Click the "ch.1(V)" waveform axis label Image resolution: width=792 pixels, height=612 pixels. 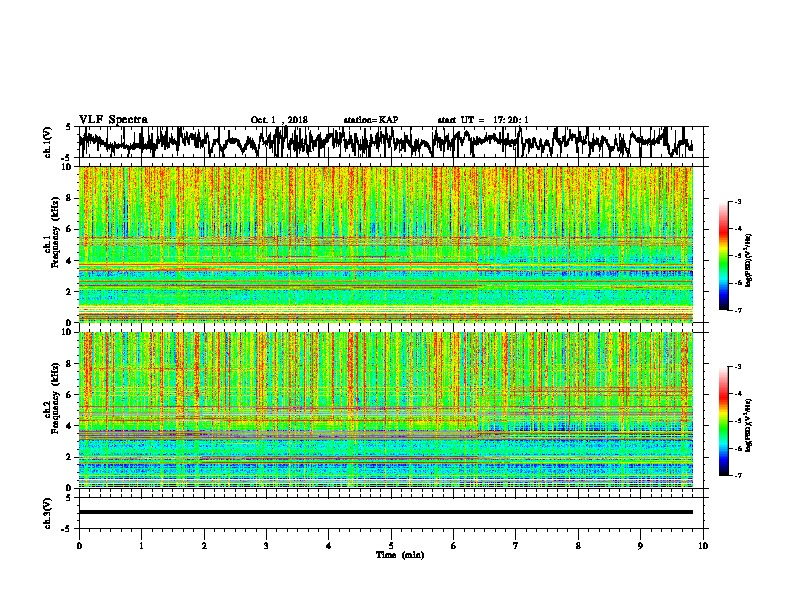pos(48,141)
